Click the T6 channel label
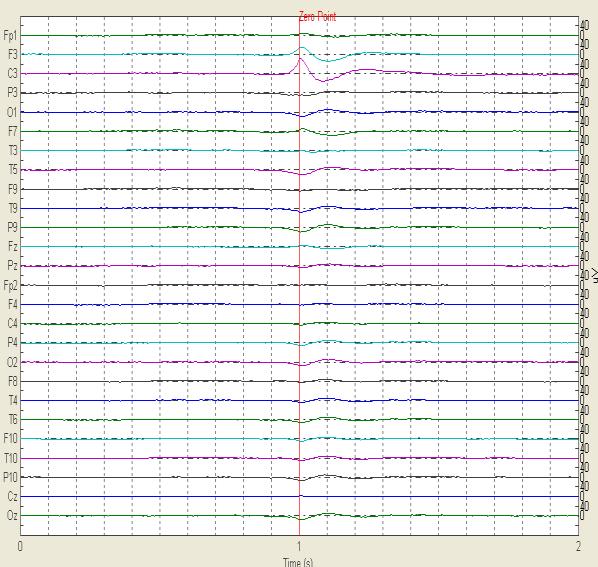The height and width of the screenshot is (567, 598). pos(13,419)
